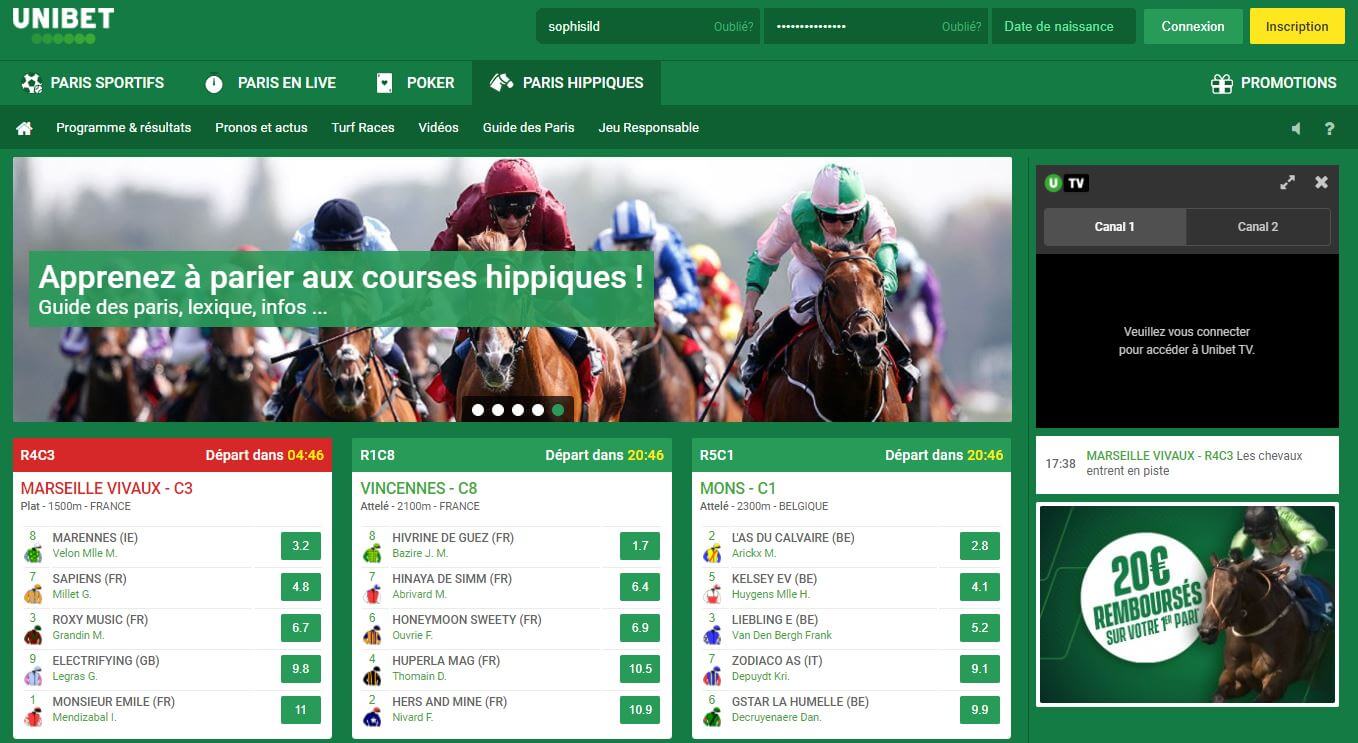Click the jockey silks icon for L'As du Calvaire

713,553
